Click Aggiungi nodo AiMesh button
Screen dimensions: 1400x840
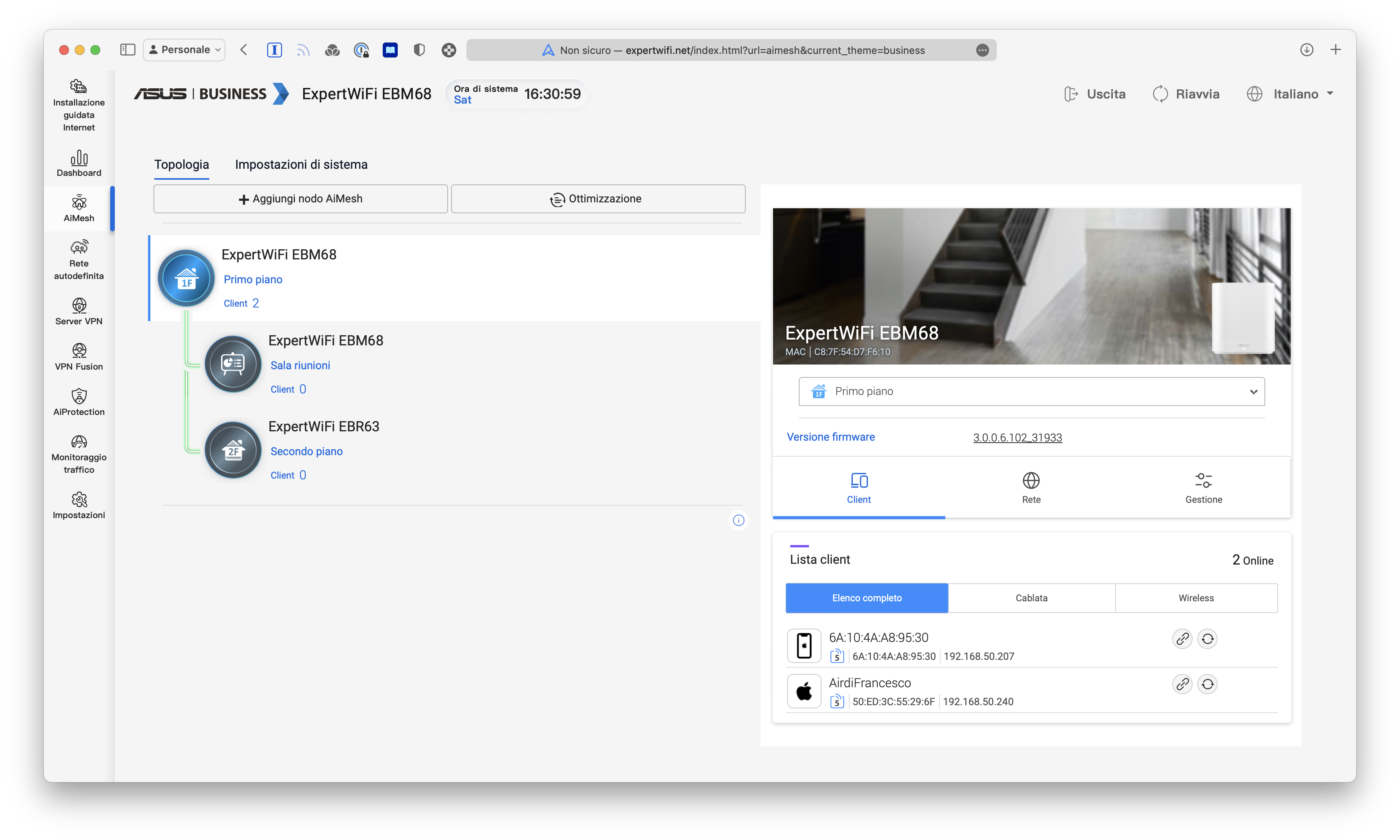tap(300, 199)
